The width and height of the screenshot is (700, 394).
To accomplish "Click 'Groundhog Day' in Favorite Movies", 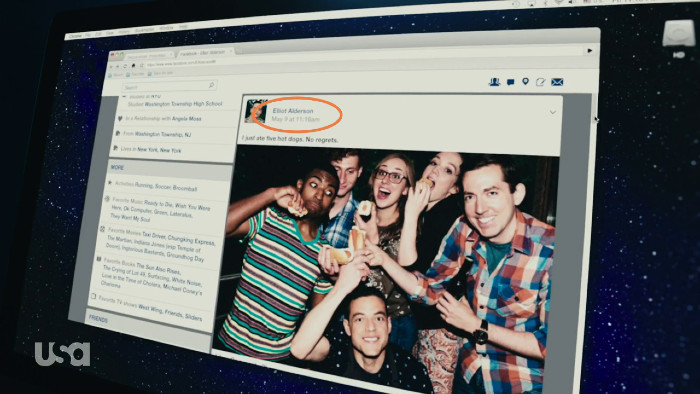I will click(x=185, y=257).
